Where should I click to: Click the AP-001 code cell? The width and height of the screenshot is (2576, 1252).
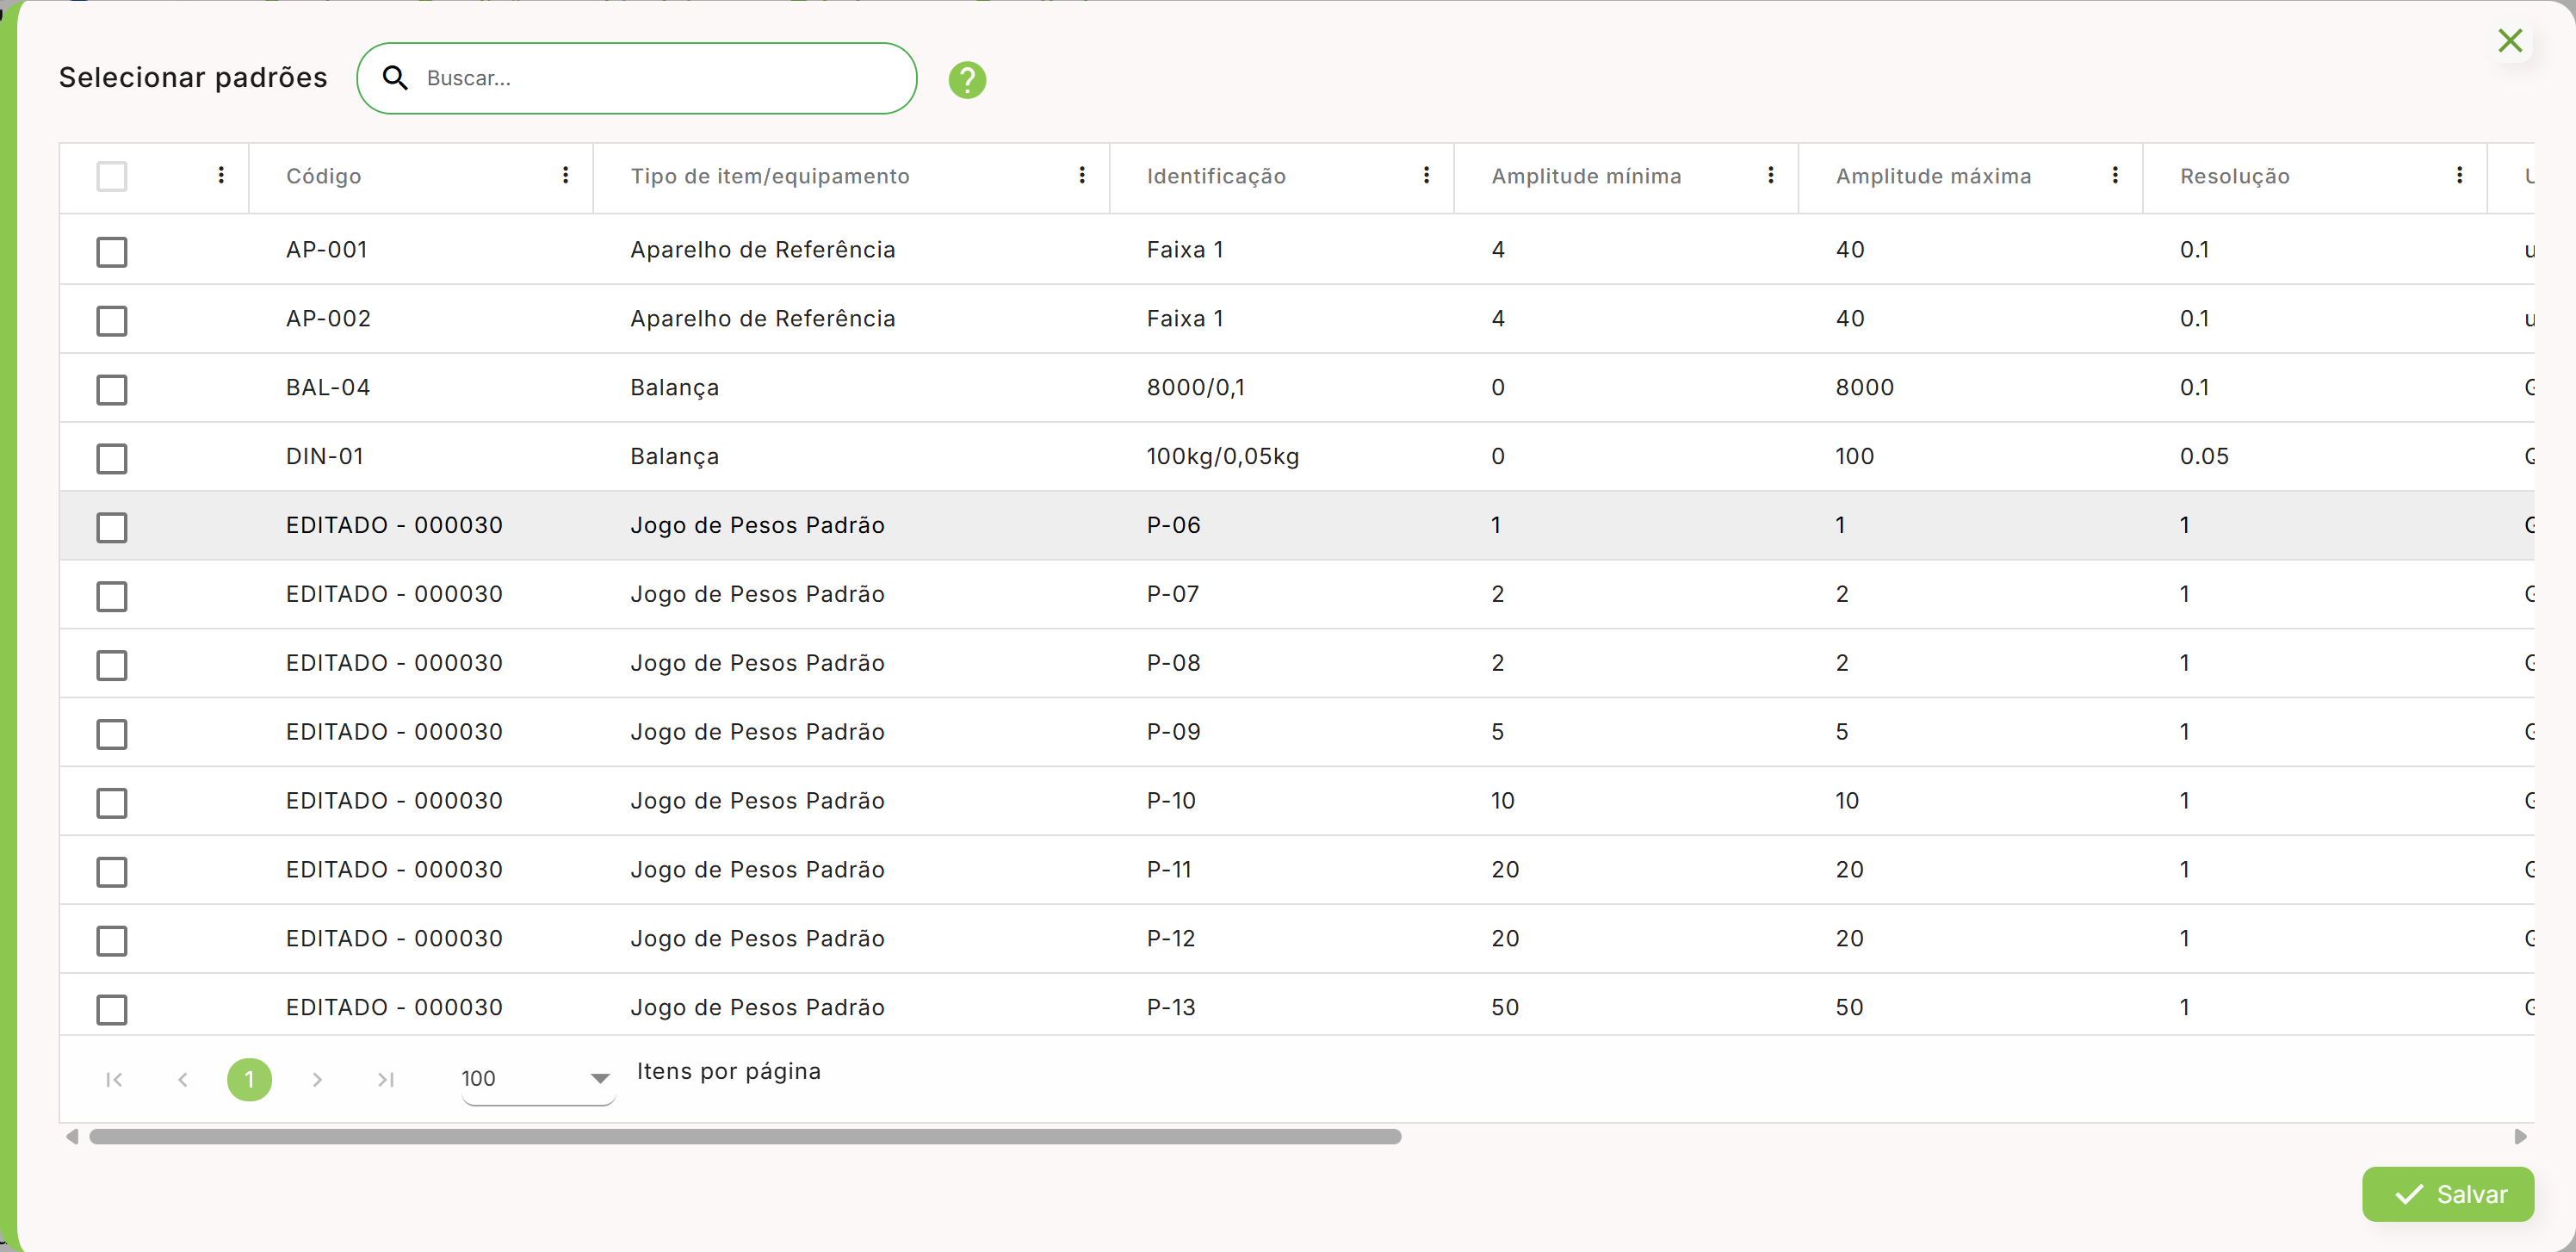(326, 250)
